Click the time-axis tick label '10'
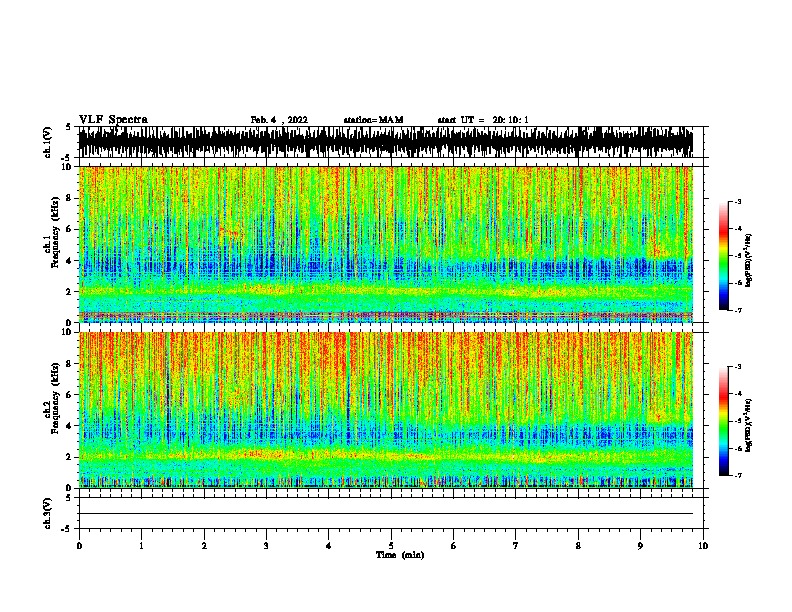 (703, 546)
